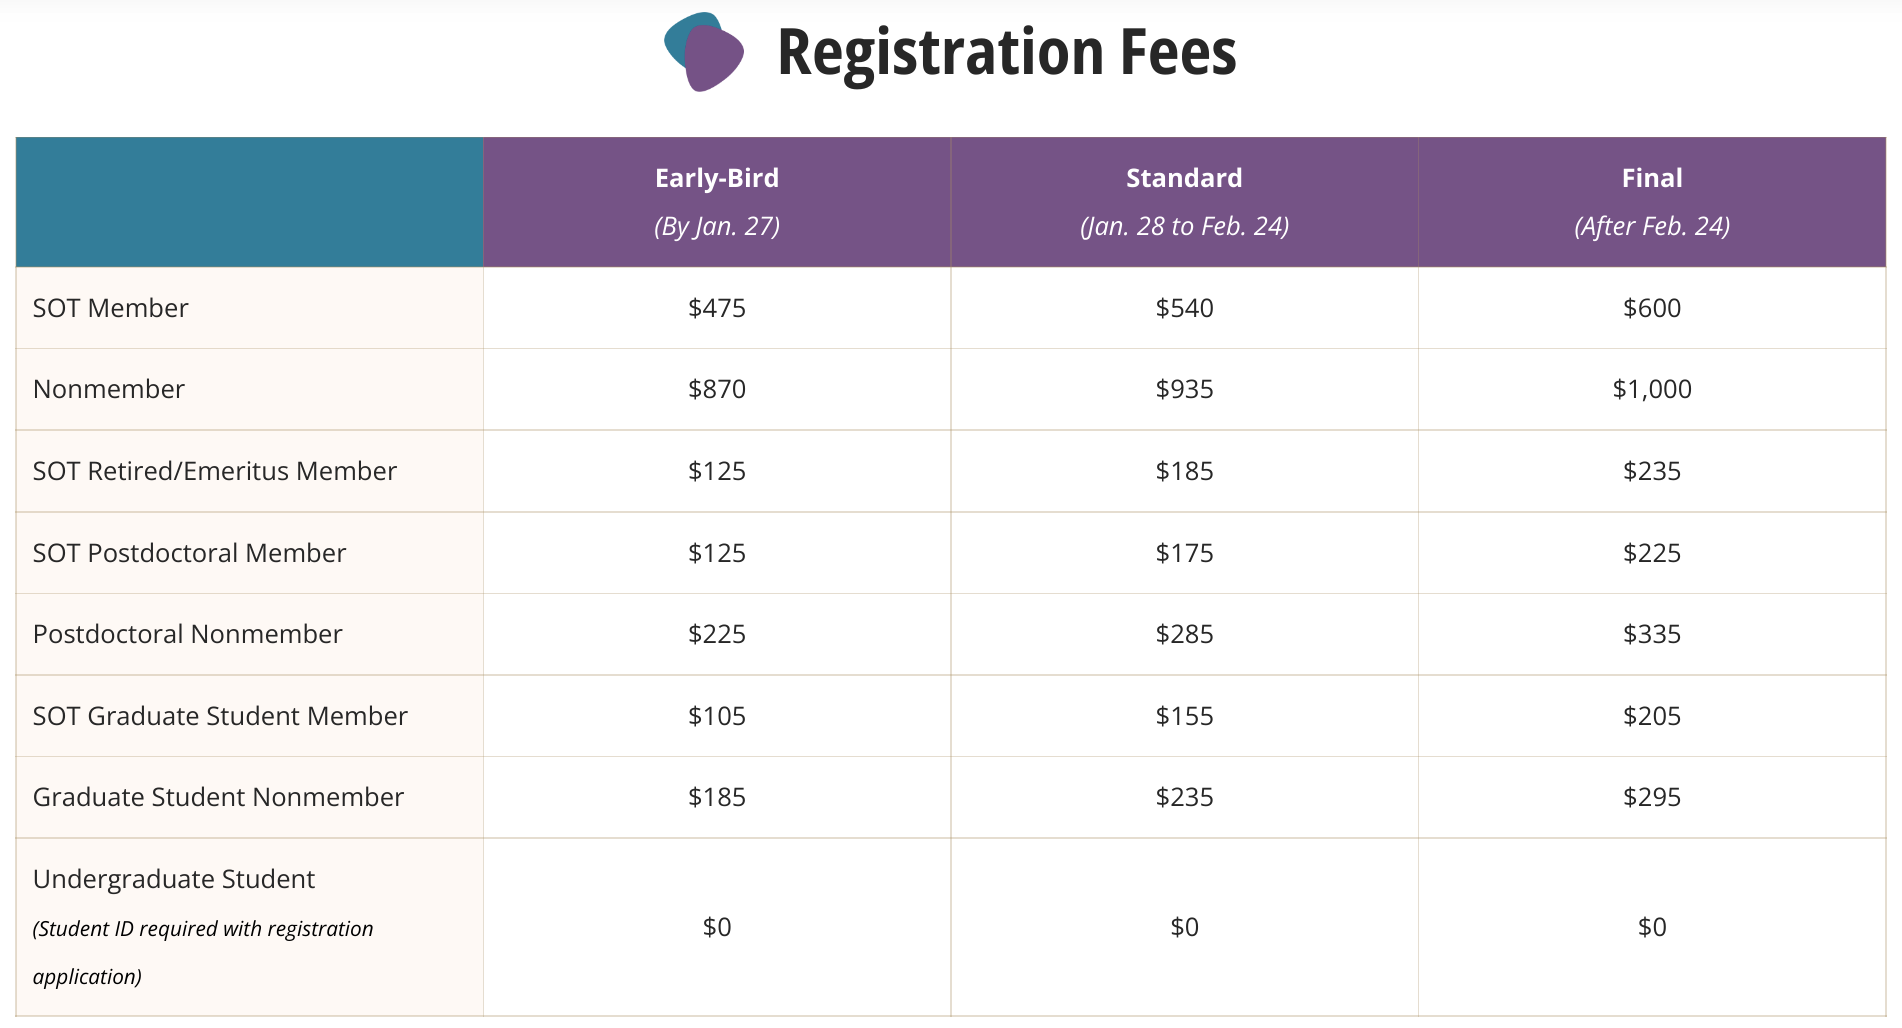The height and width of the screenshot is (1028, 1902).
Task: Click SOT Graduate Student Member label
Action: [220, 716]
